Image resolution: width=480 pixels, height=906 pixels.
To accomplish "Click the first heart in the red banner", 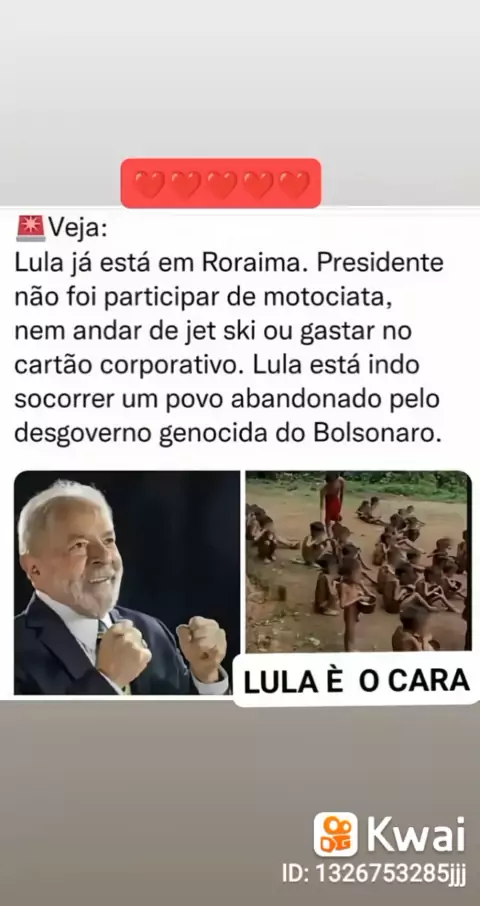I will [149, 184].
